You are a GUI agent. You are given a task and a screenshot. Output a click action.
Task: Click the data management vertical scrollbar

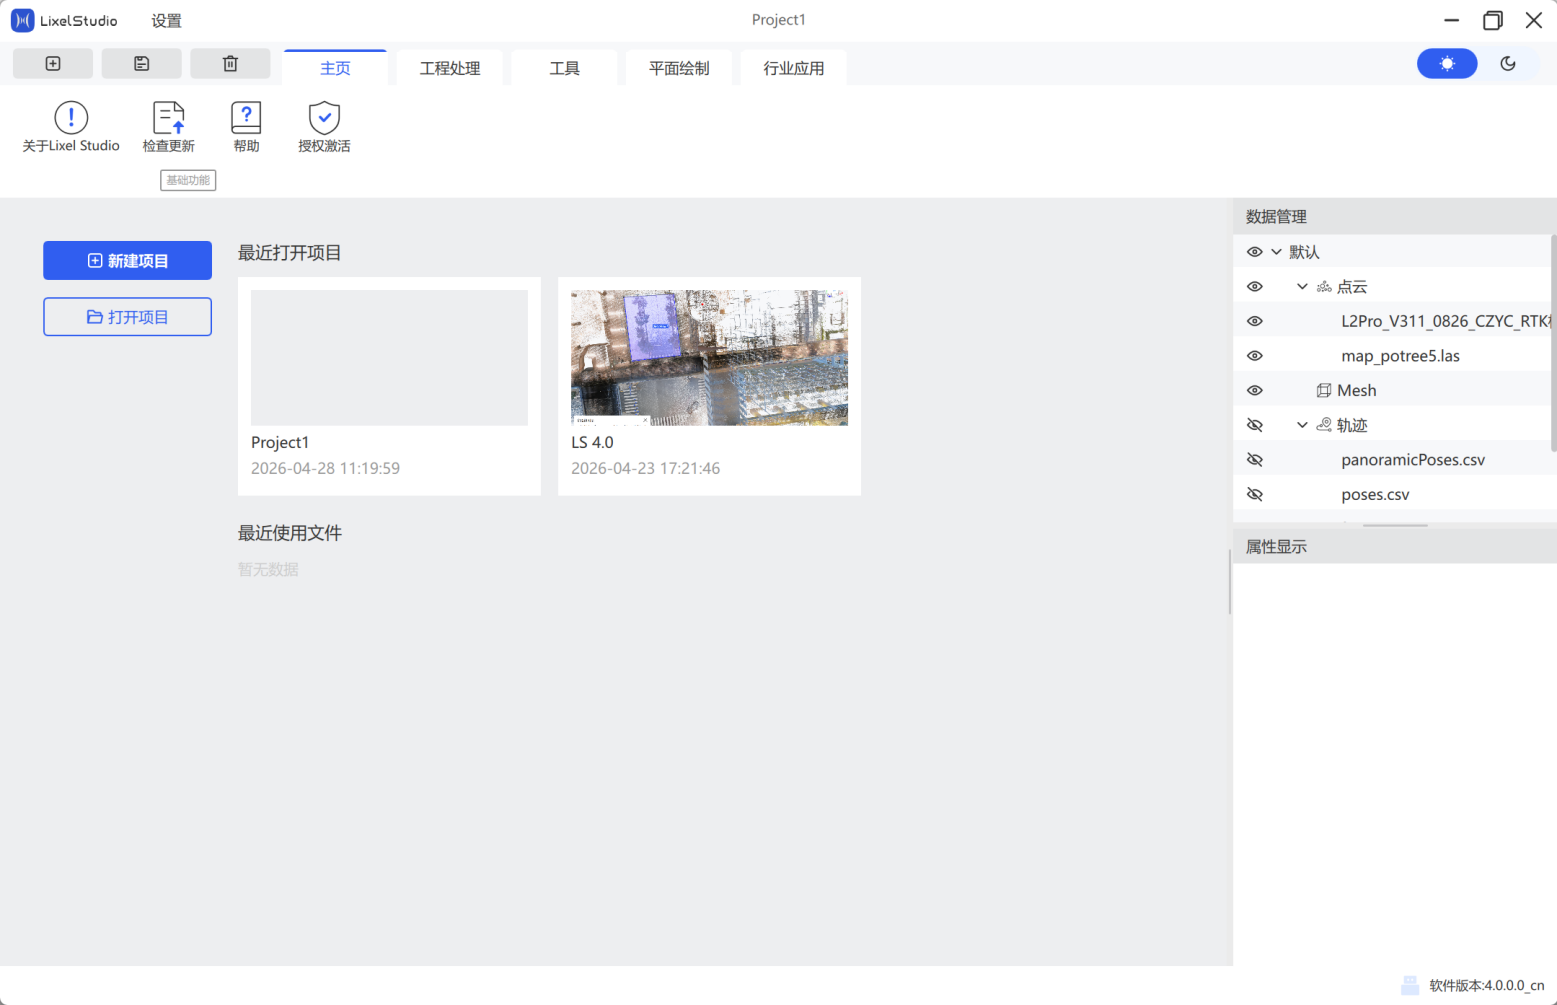click(x=1553, y=343)
